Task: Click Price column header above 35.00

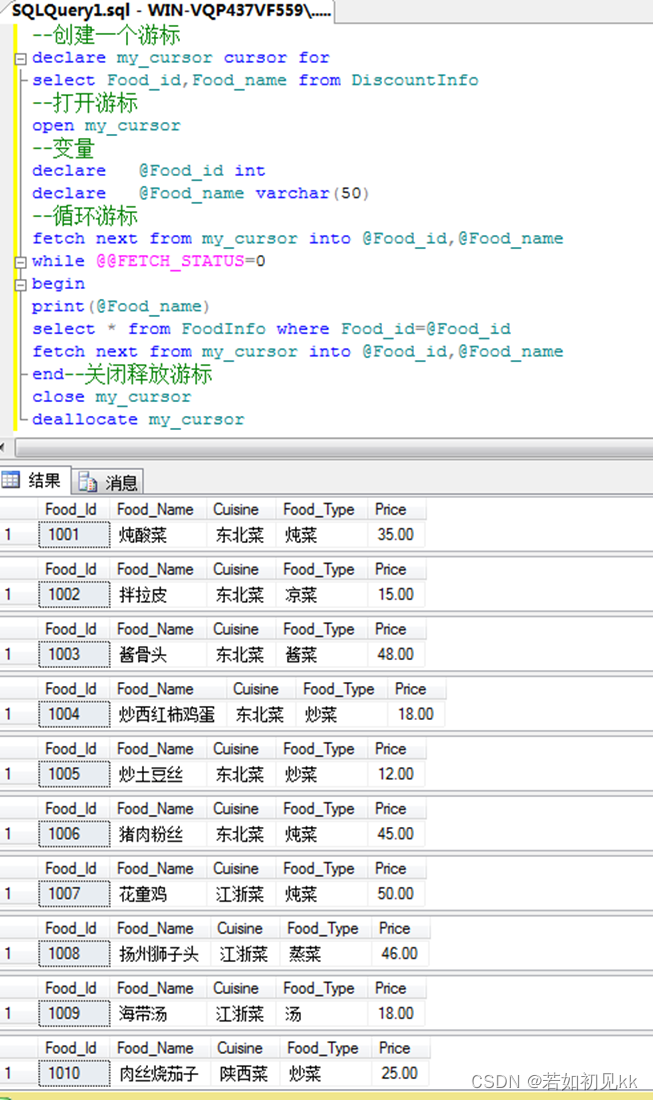Action: pos(396,510)
